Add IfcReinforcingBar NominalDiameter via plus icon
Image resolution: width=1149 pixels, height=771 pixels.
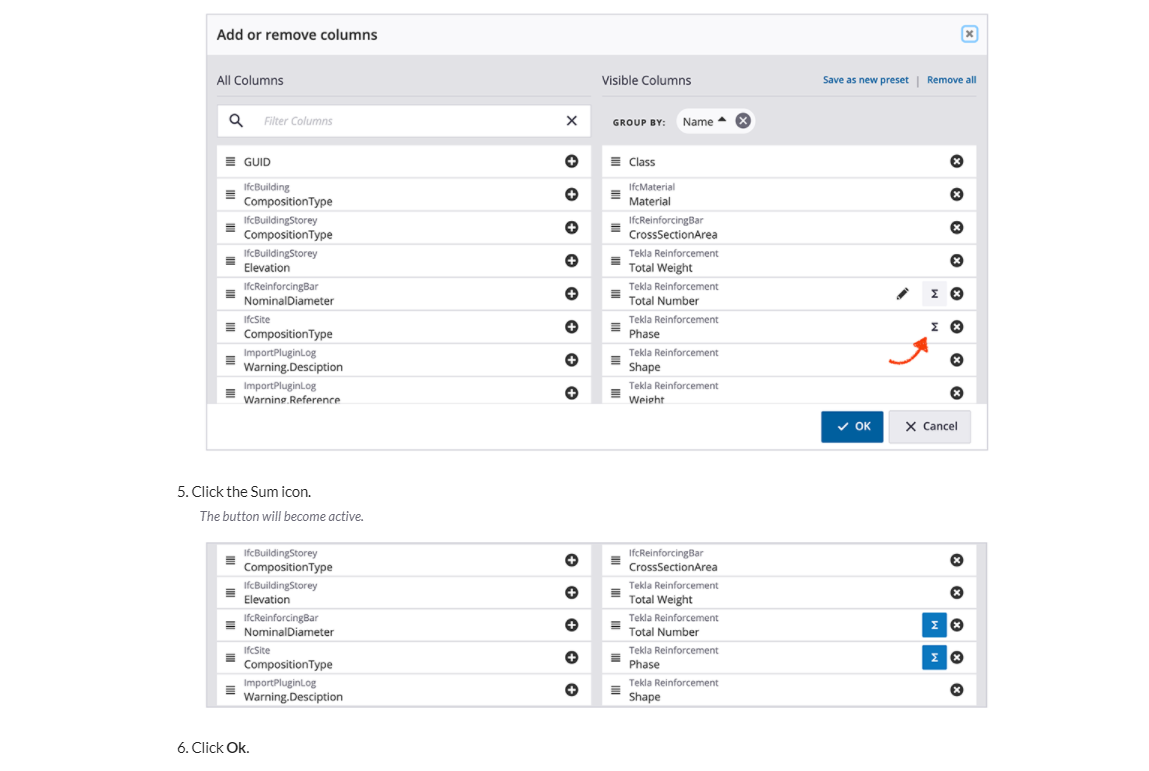pyautogui.click(x=571, y=293)
